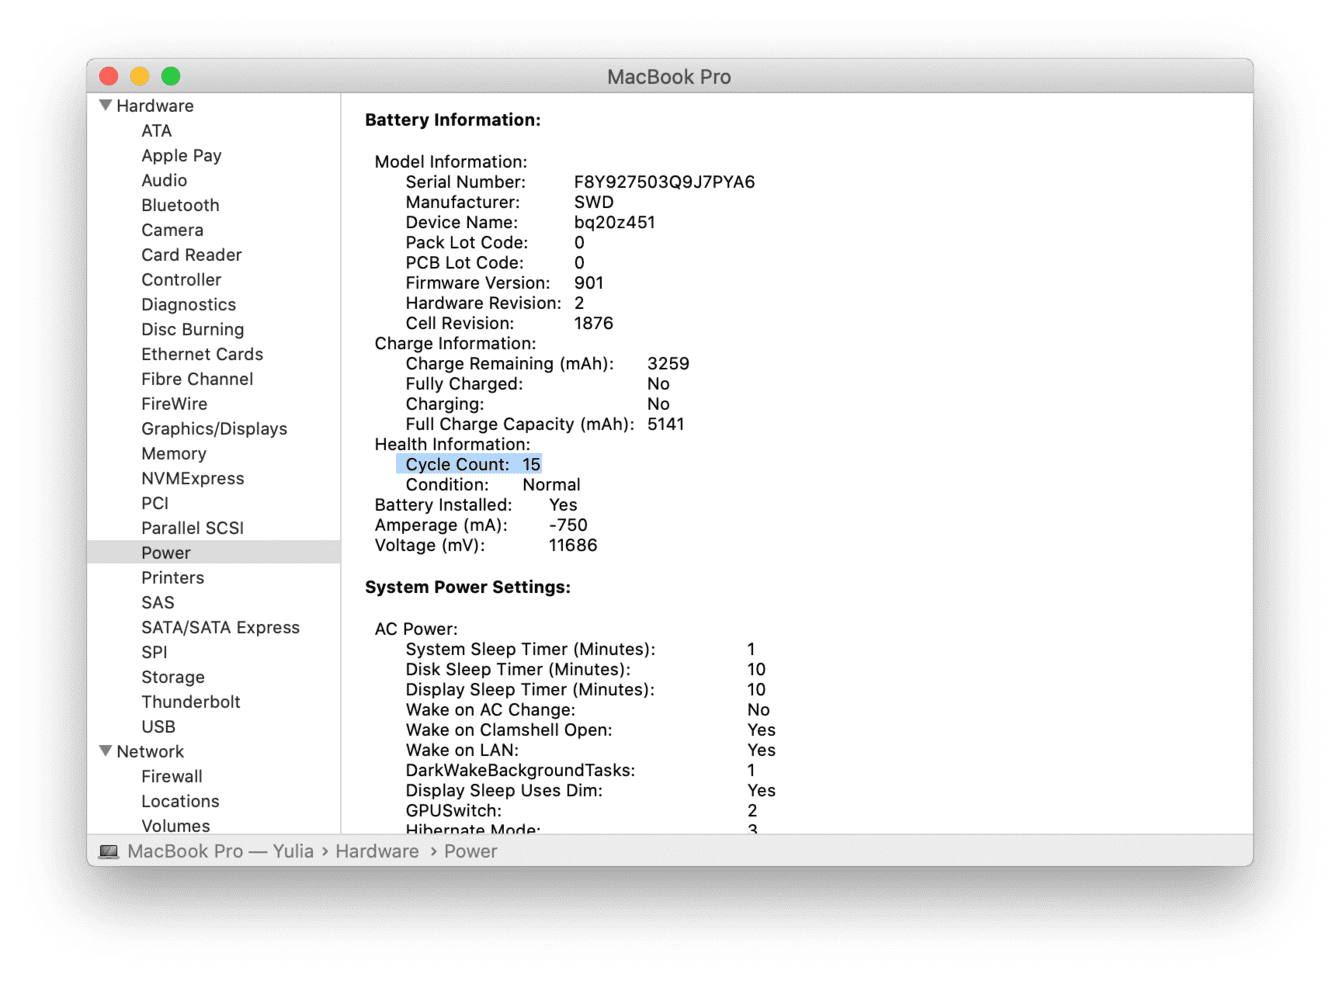
Task: Click Cell Revision value 1876
Action: pyautogui.click(x=594, y=323)
